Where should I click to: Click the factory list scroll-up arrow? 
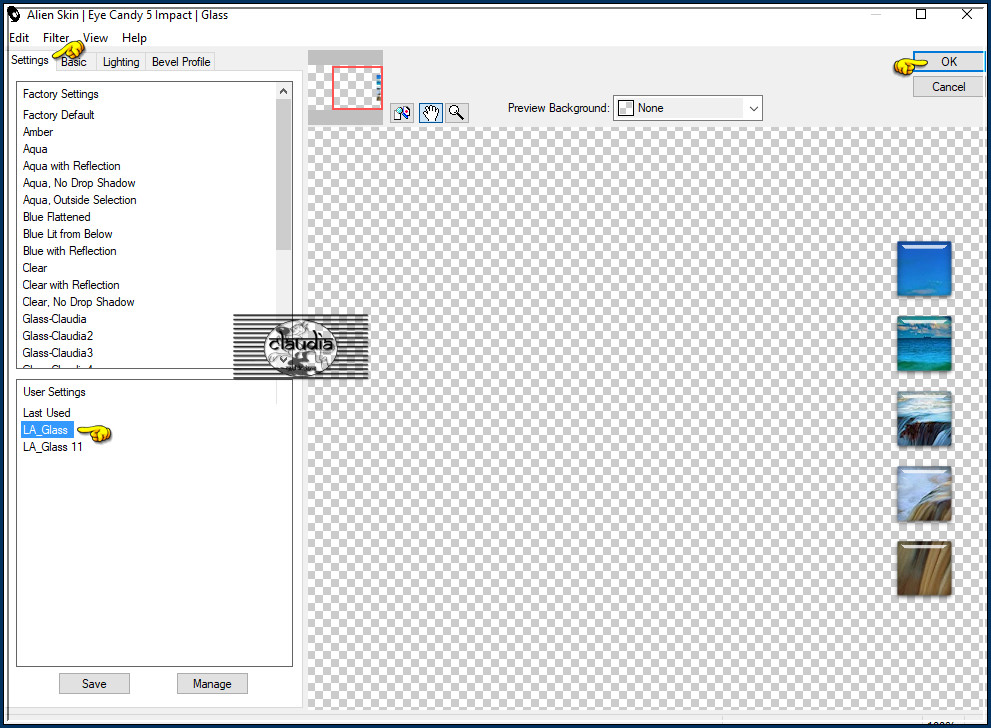point(284,92)
